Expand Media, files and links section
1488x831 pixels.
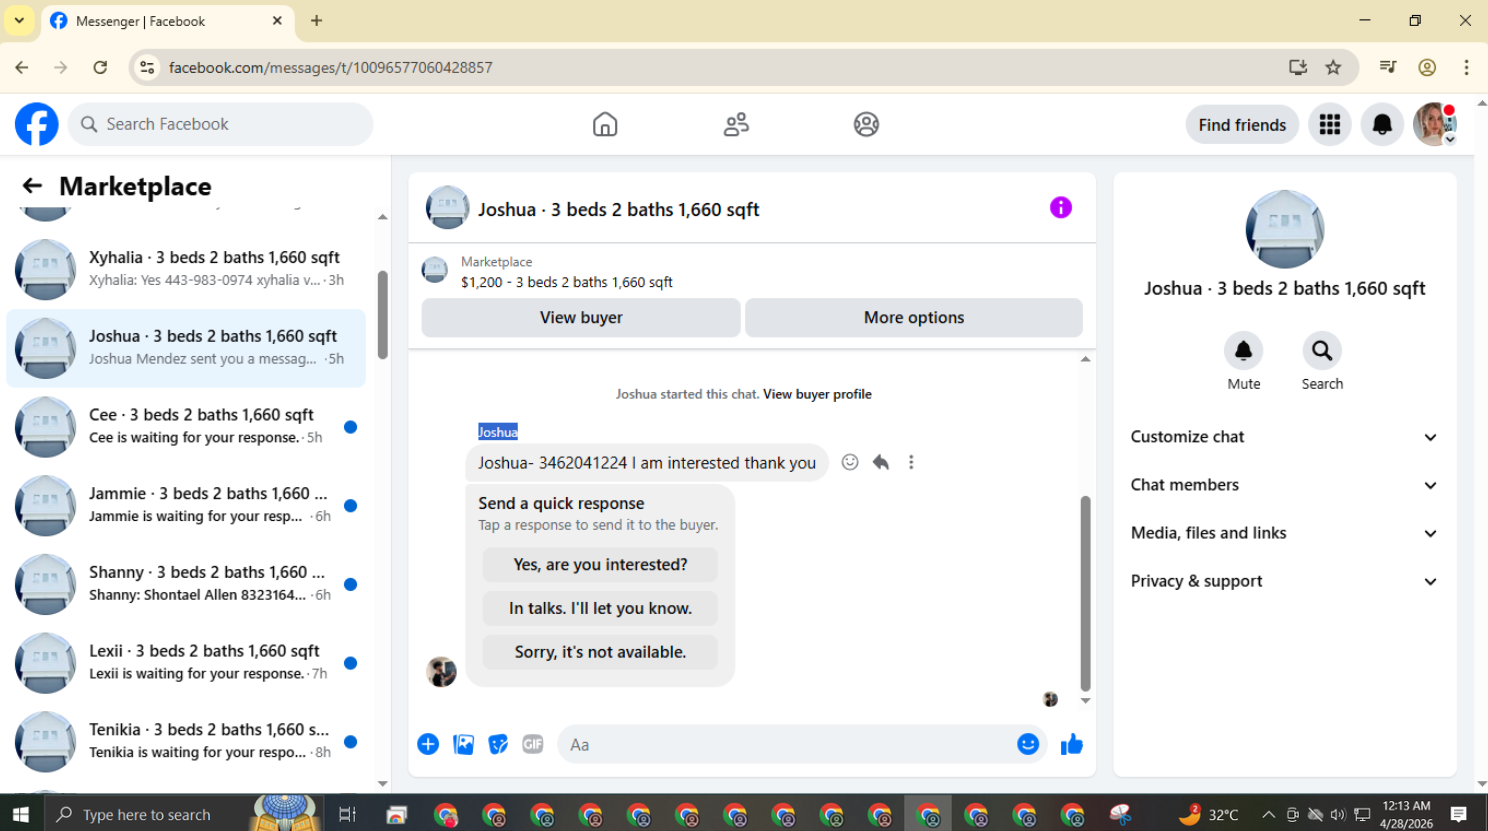tap(1284, 533)
